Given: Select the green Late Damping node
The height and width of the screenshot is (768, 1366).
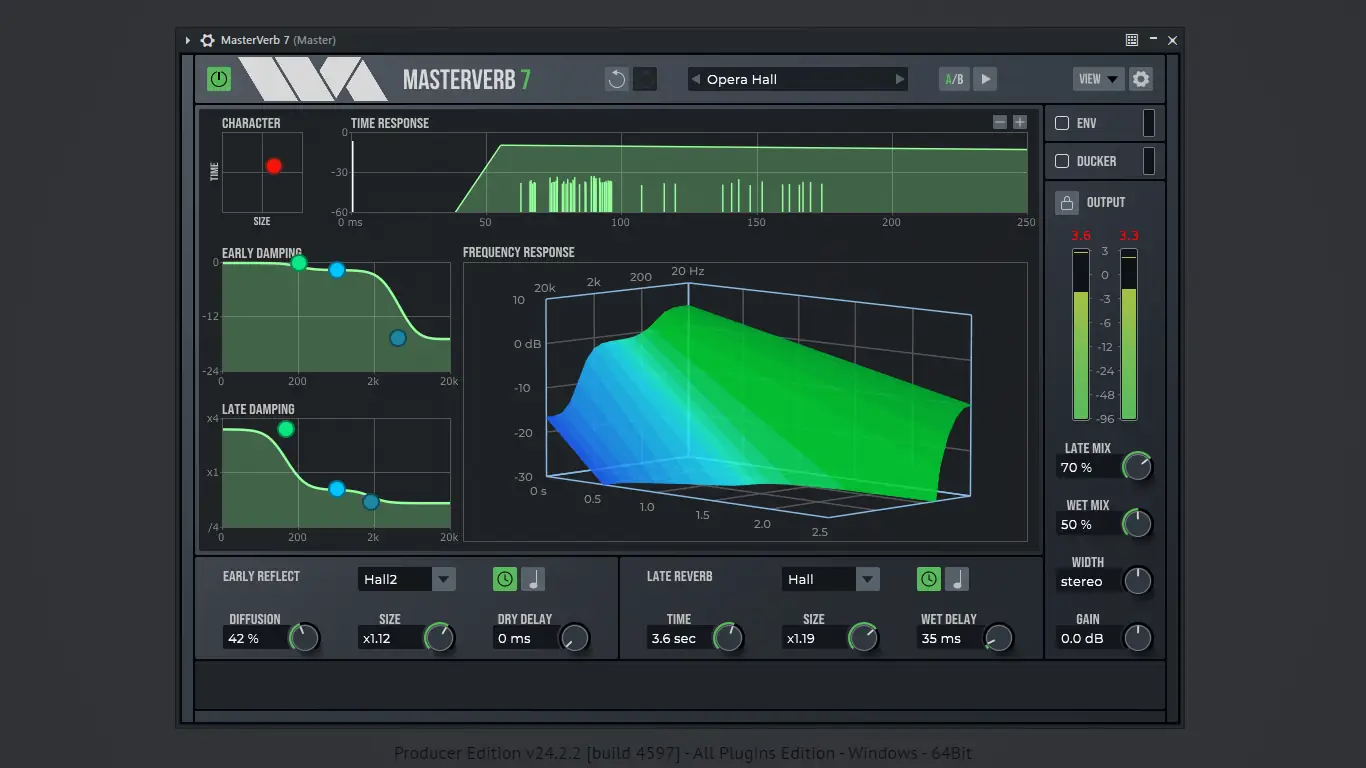Looking at the screenshot, I should [x=286, y=429].
